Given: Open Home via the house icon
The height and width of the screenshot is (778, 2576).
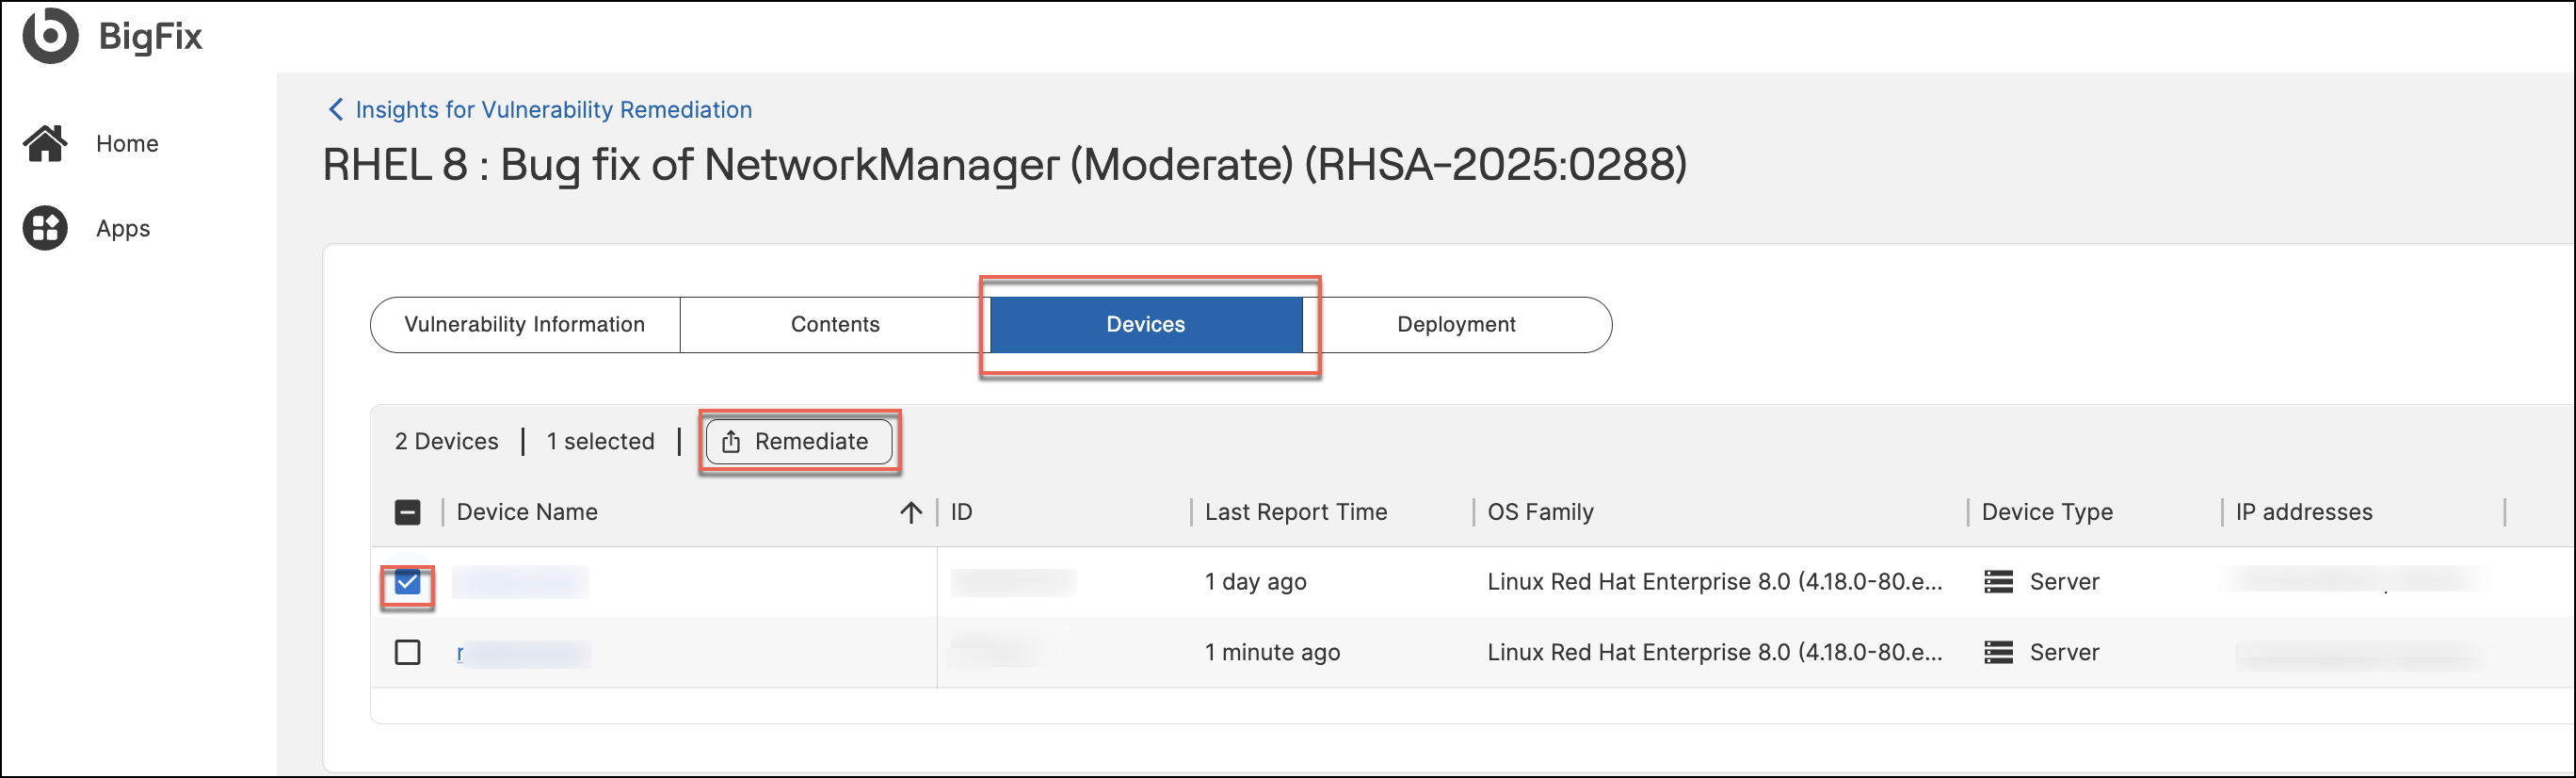Looking at the screenshot, I should pyautogui.click(x=45, y=144).
